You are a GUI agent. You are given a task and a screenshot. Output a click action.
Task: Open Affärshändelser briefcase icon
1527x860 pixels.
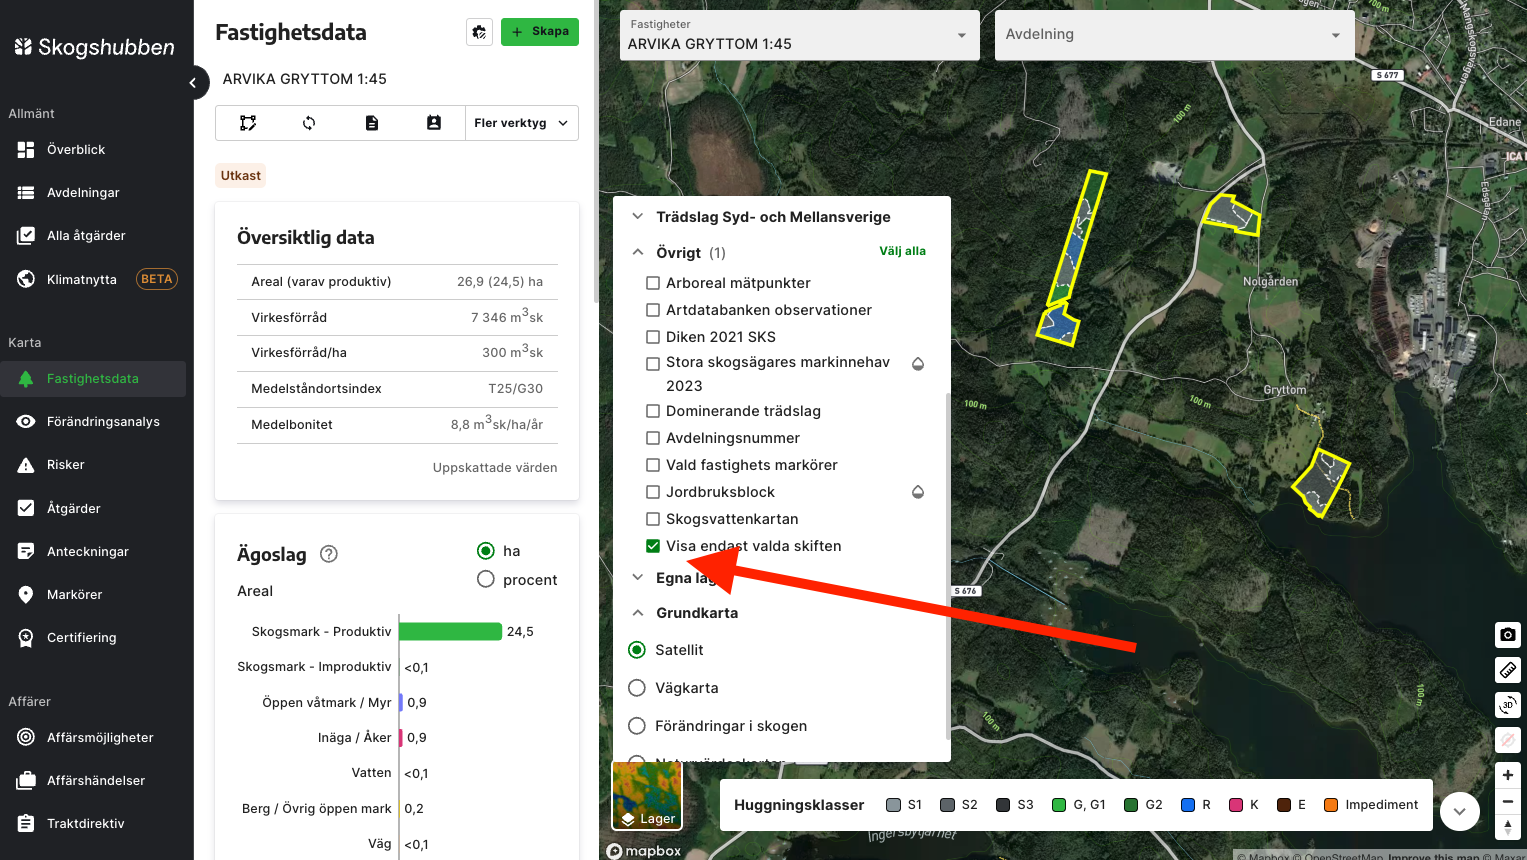[26, 781]
